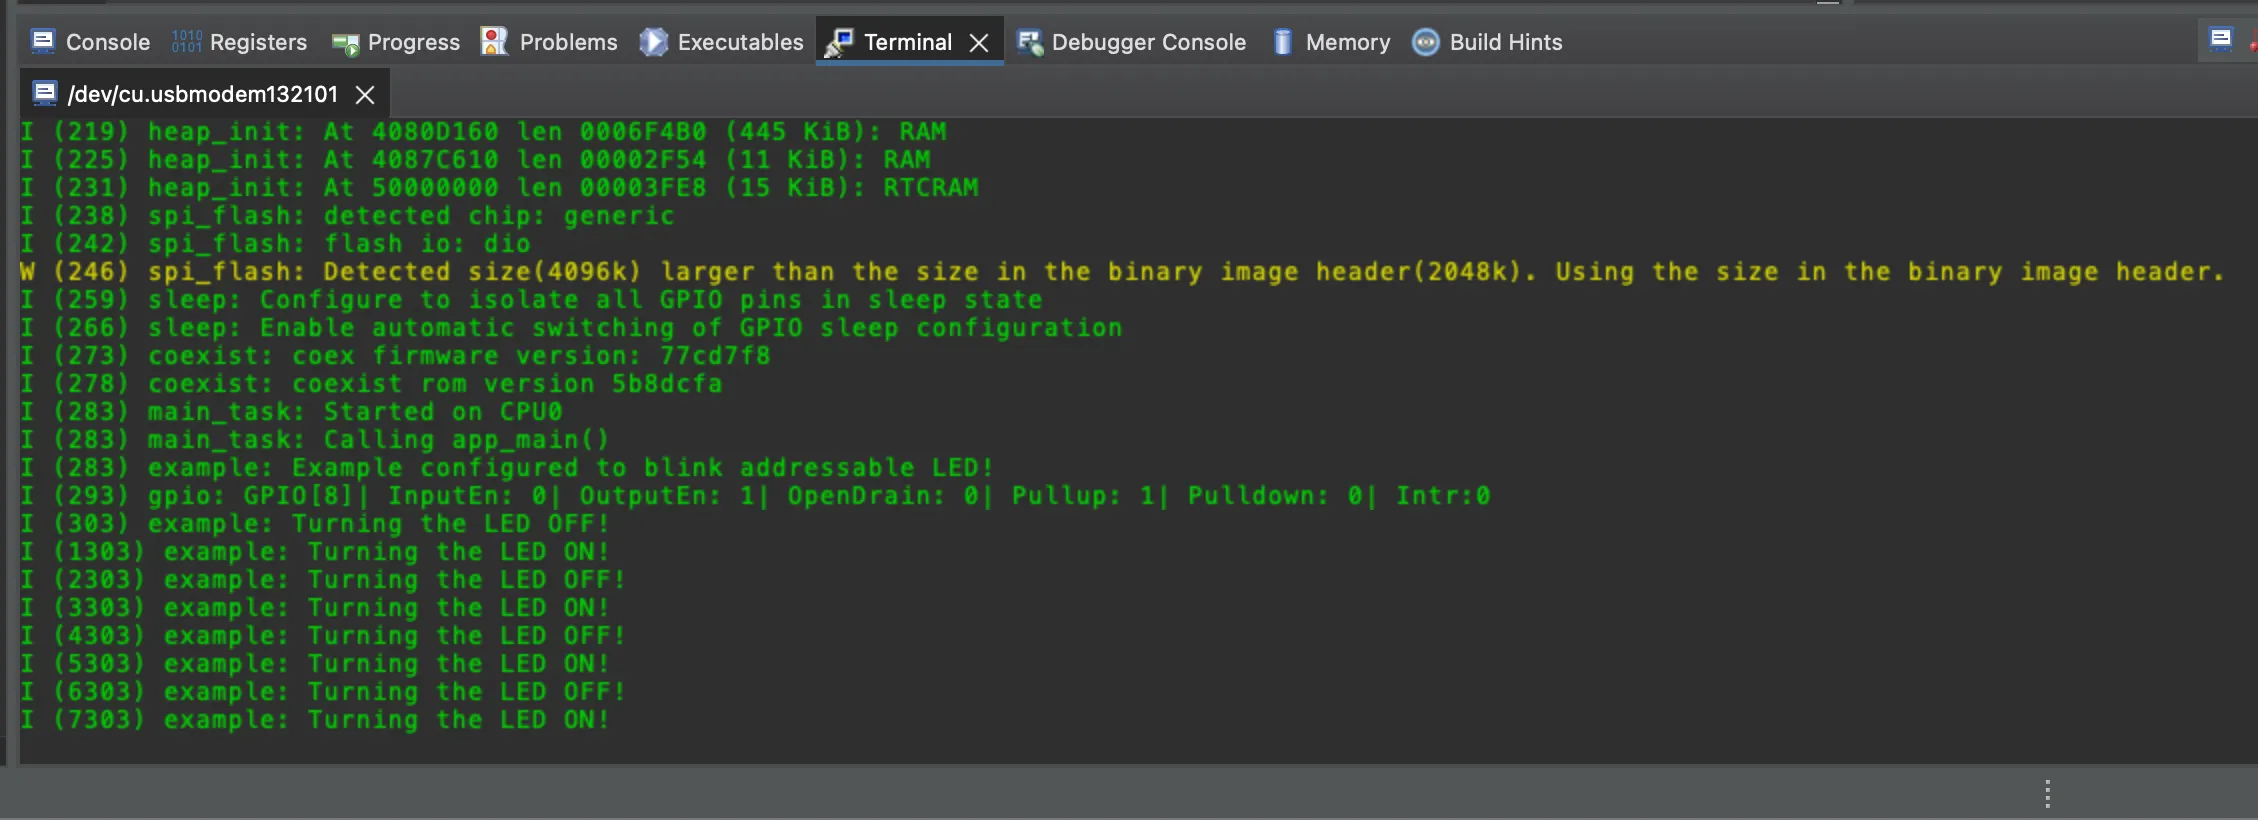2258x820 pixels.
Task: Click the Executables tab icon
Action: 653,41
